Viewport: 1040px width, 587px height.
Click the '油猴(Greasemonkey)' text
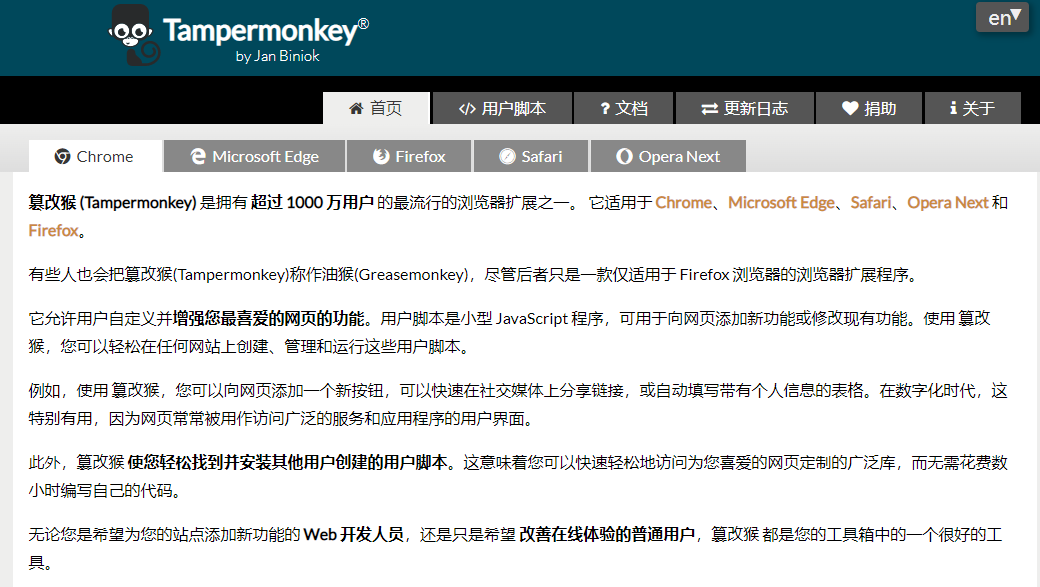click(395, 275)
